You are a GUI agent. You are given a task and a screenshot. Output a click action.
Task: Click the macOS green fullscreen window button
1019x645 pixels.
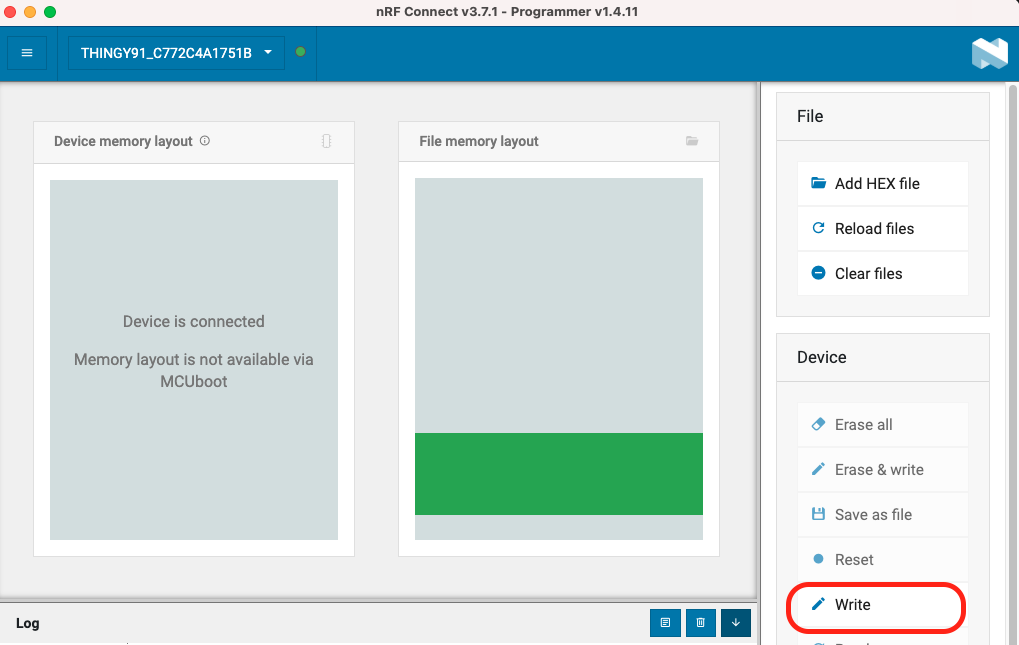[x=50, y=12]
